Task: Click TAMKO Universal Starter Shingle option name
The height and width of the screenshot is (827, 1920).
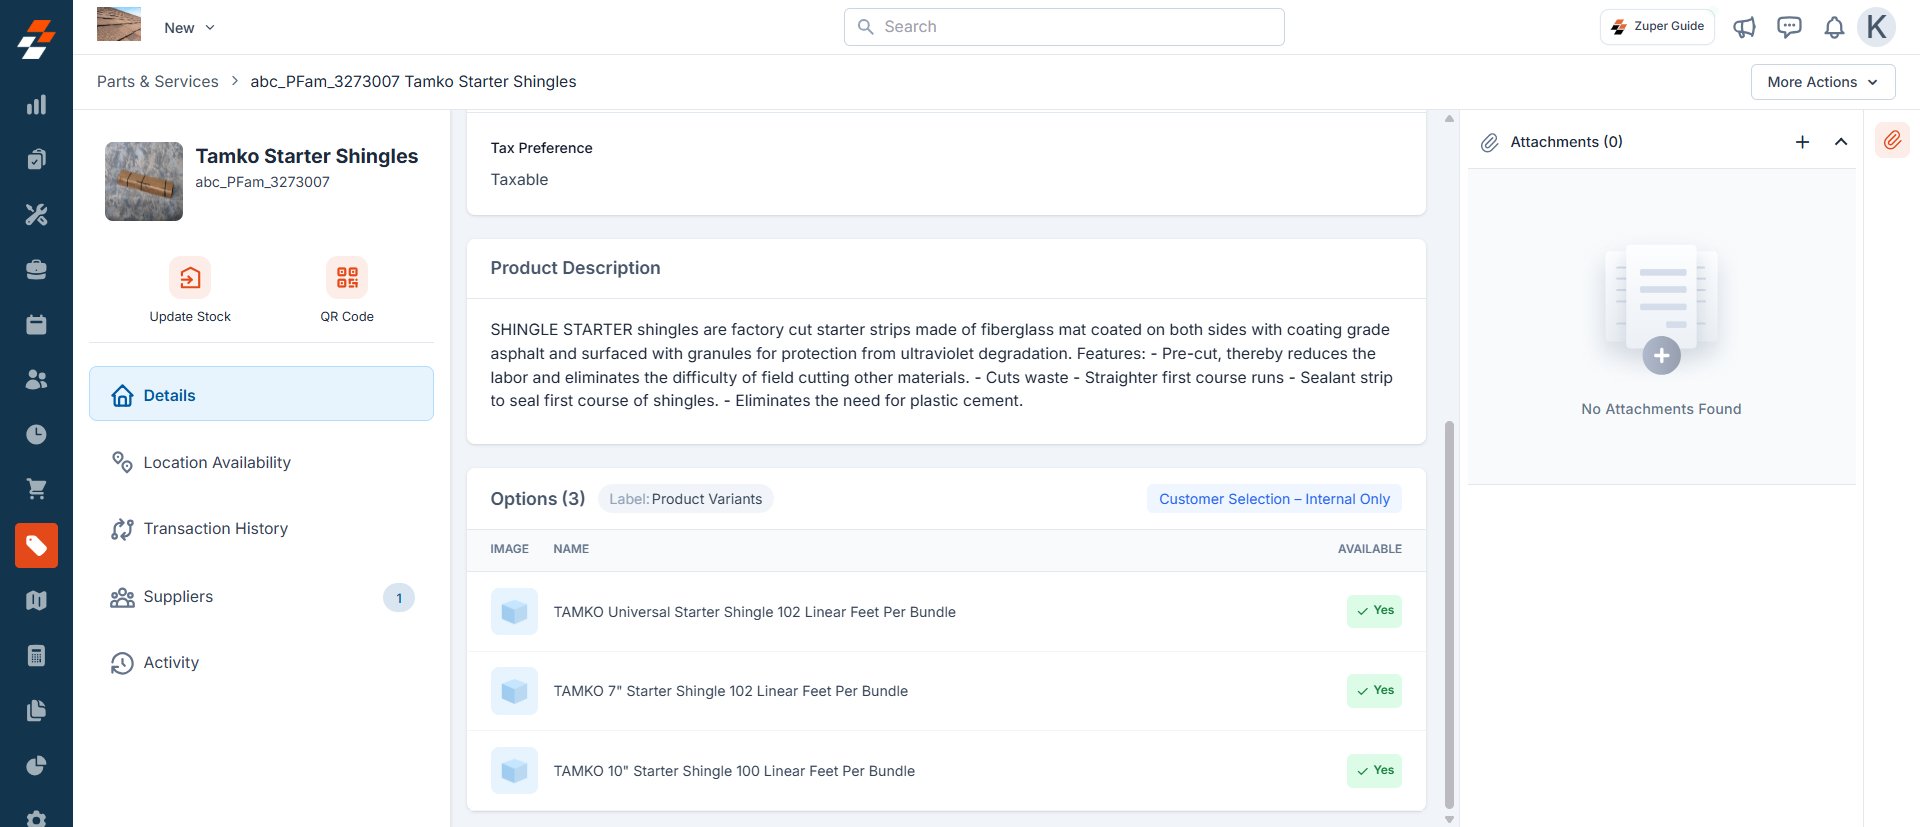Action: 754,612
